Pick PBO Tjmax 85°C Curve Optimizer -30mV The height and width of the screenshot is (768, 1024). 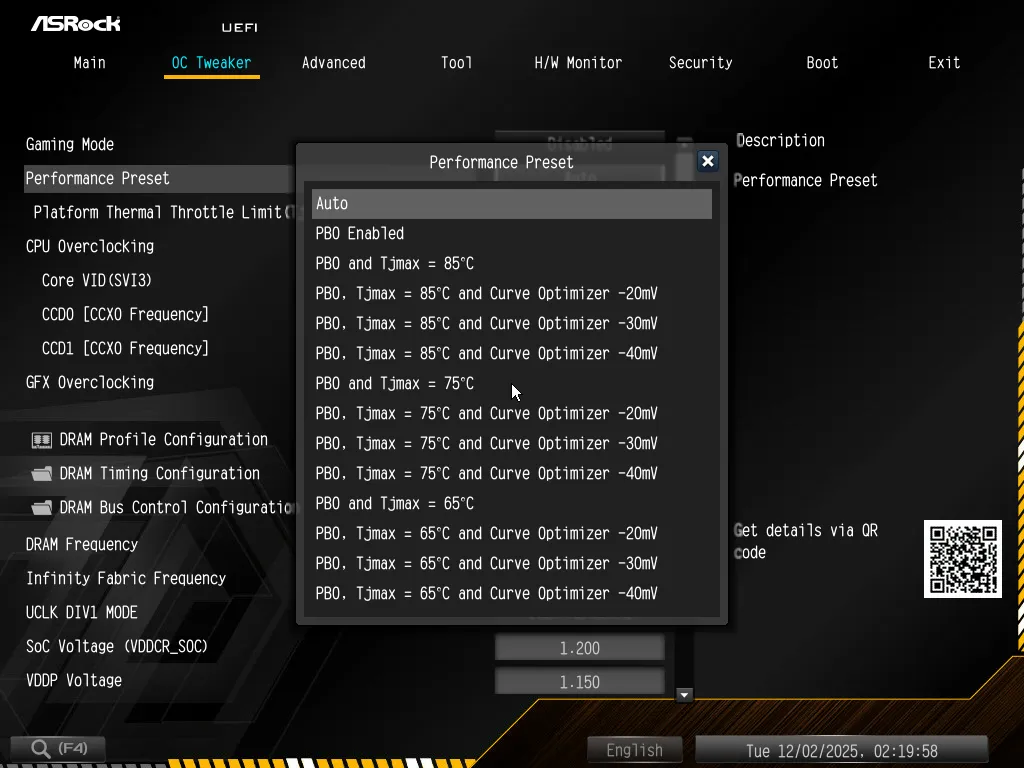tap(487, 324)
